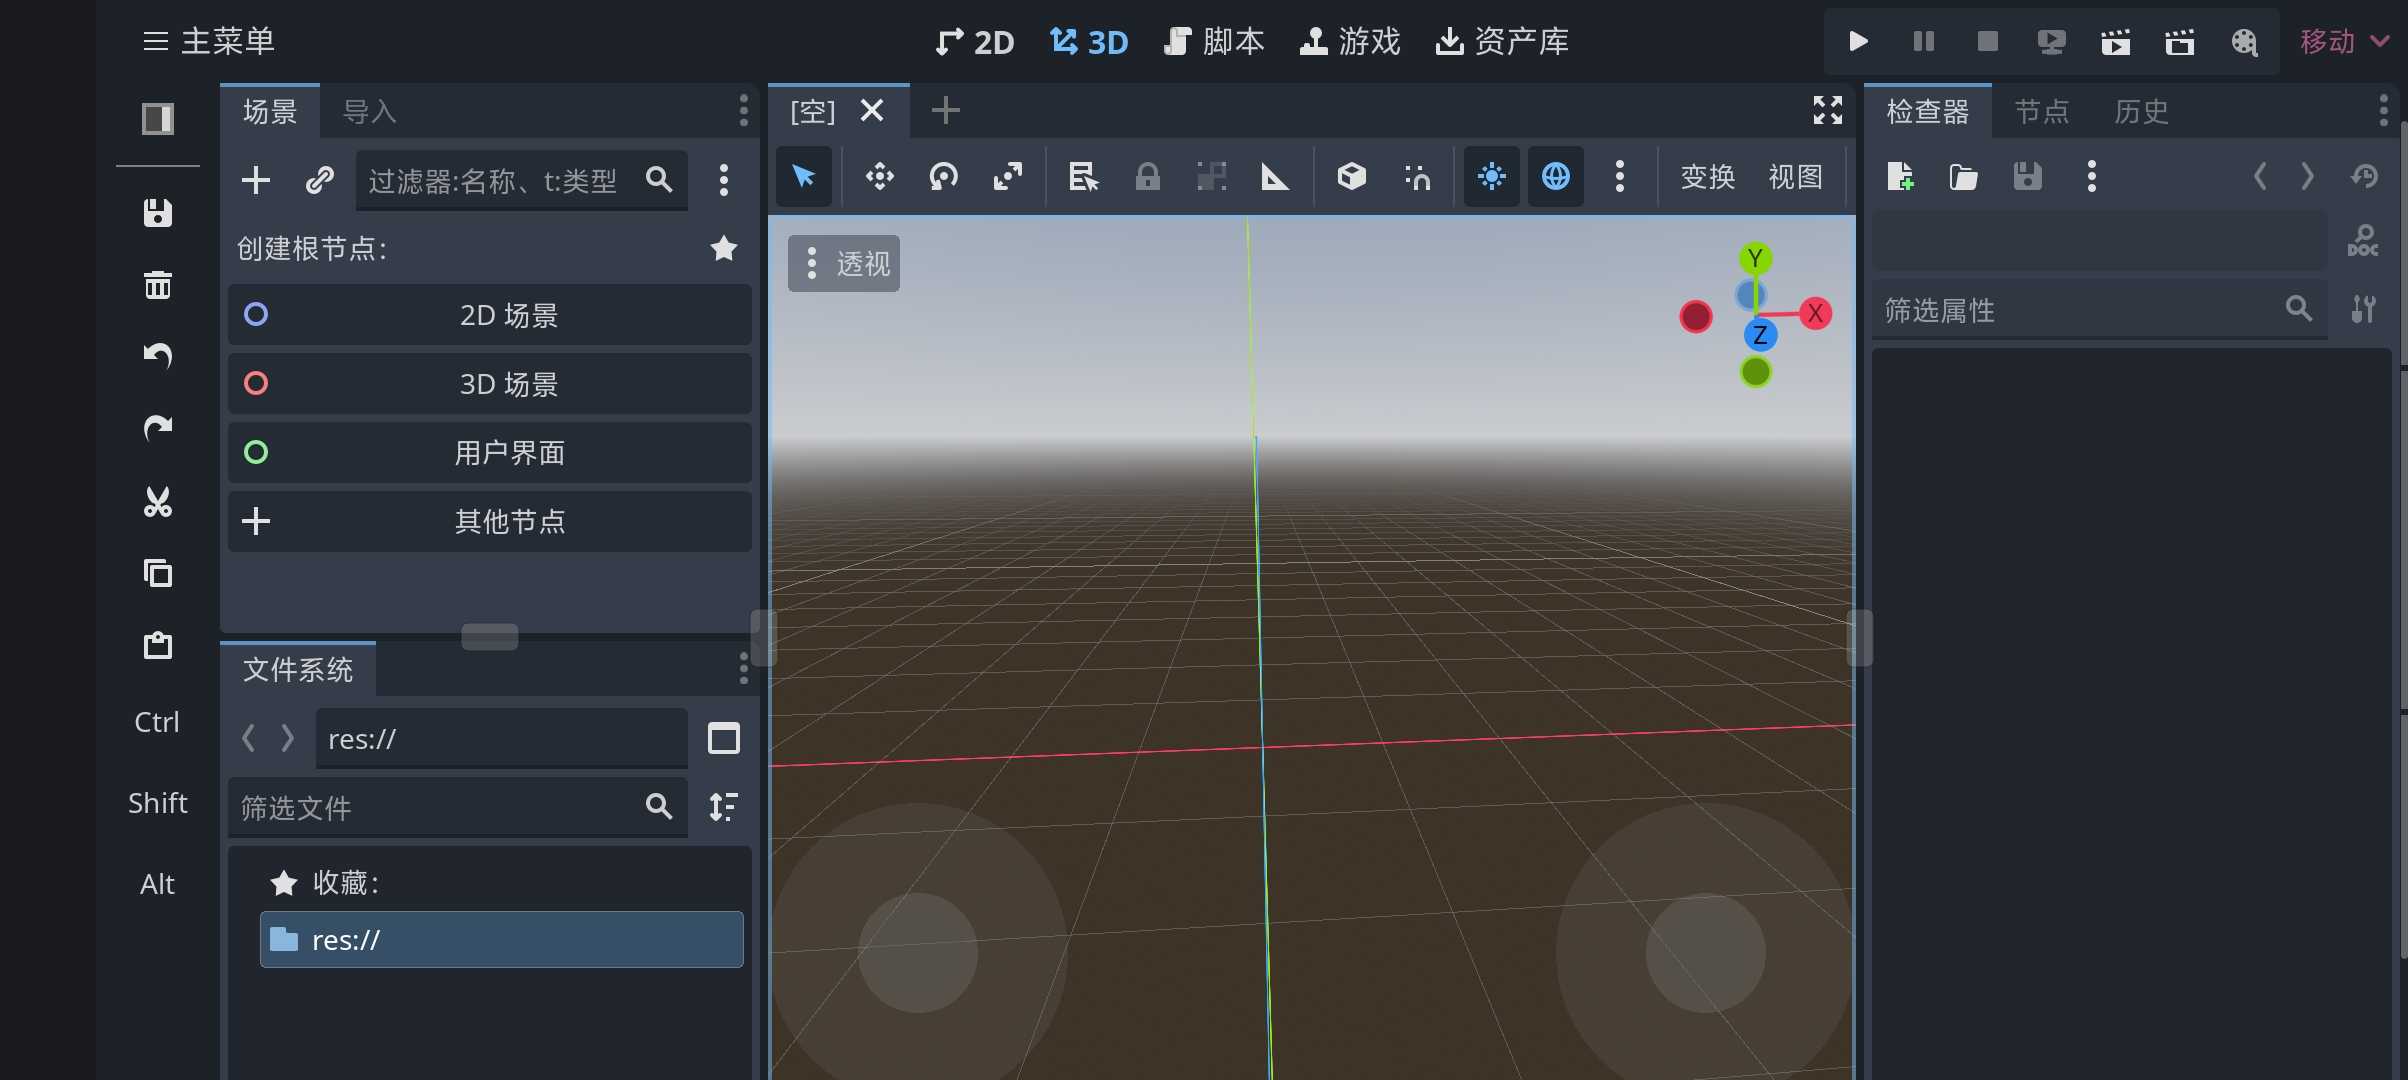2408x1080 pixels.
Task: Select the scale mode tool
Action: pyautogui.click(x=1007, y=177)
